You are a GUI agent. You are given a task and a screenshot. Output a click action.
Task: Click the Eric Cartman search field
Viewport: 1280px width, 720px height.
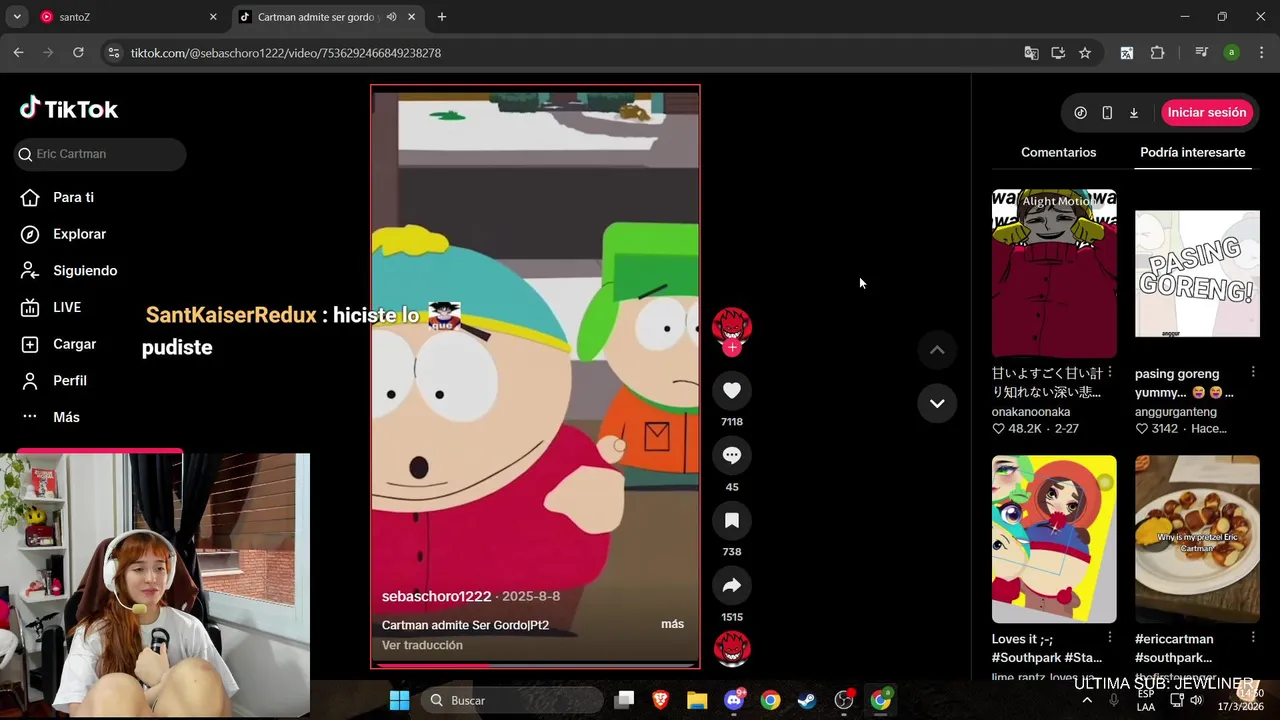click(x=100, y=154)
